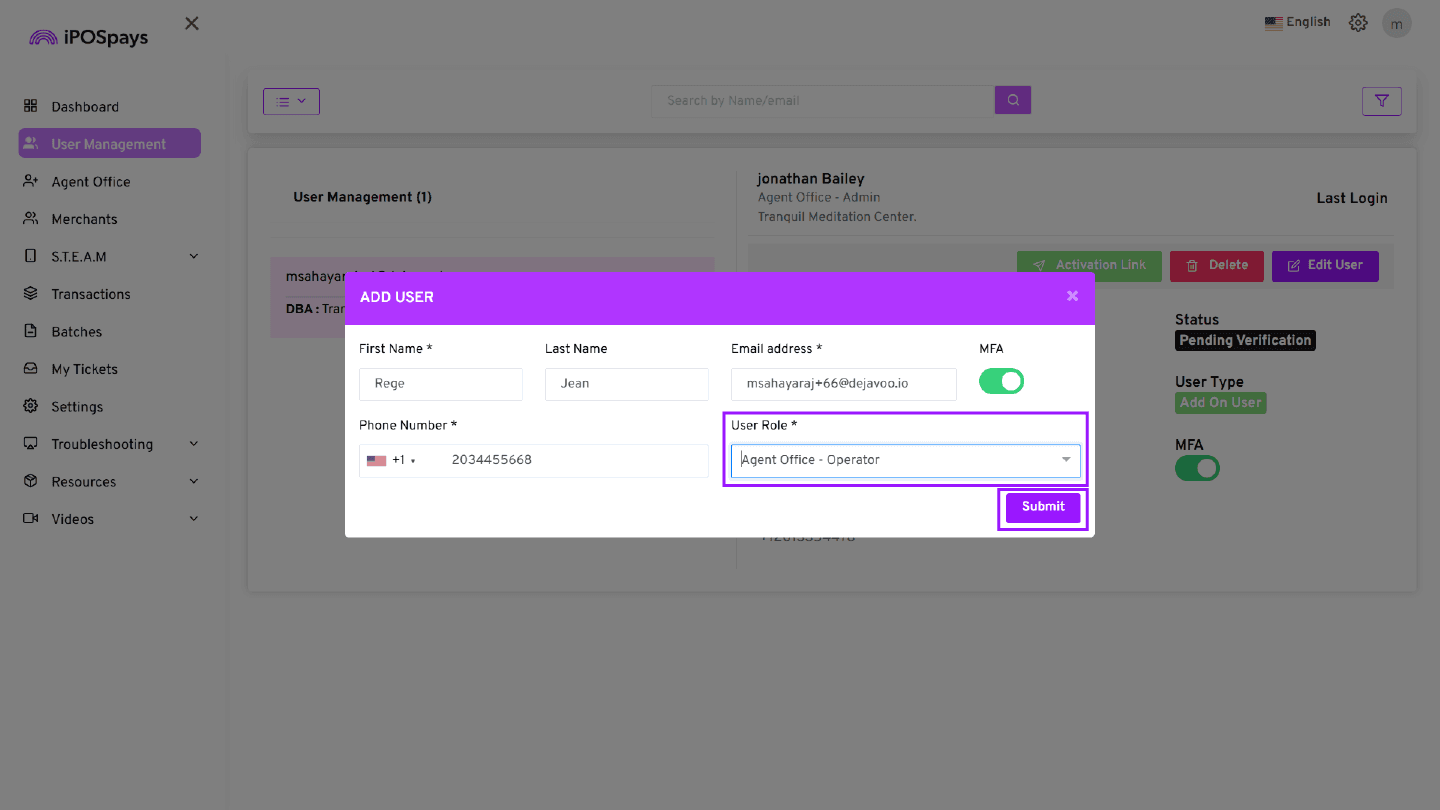Submit the new user form
Screen dimensions: 1440x810
1042,507
